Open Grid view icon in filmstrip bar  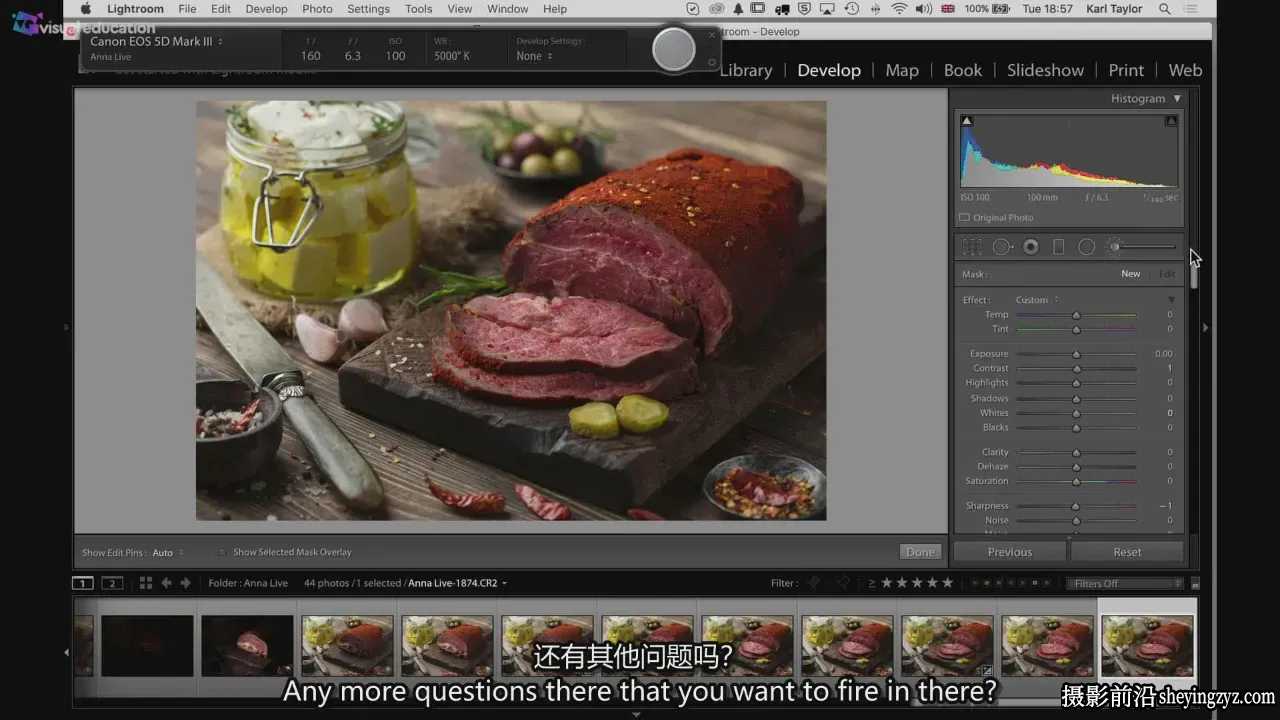click(x=145, y=583)
